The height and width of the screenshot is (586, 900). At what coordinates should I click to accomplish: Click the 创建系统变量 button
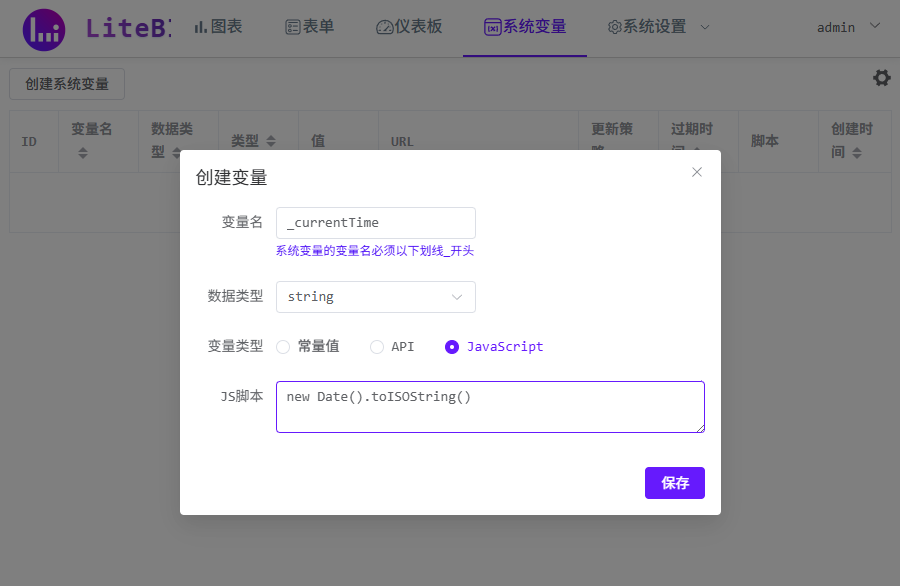click(66, 84)
